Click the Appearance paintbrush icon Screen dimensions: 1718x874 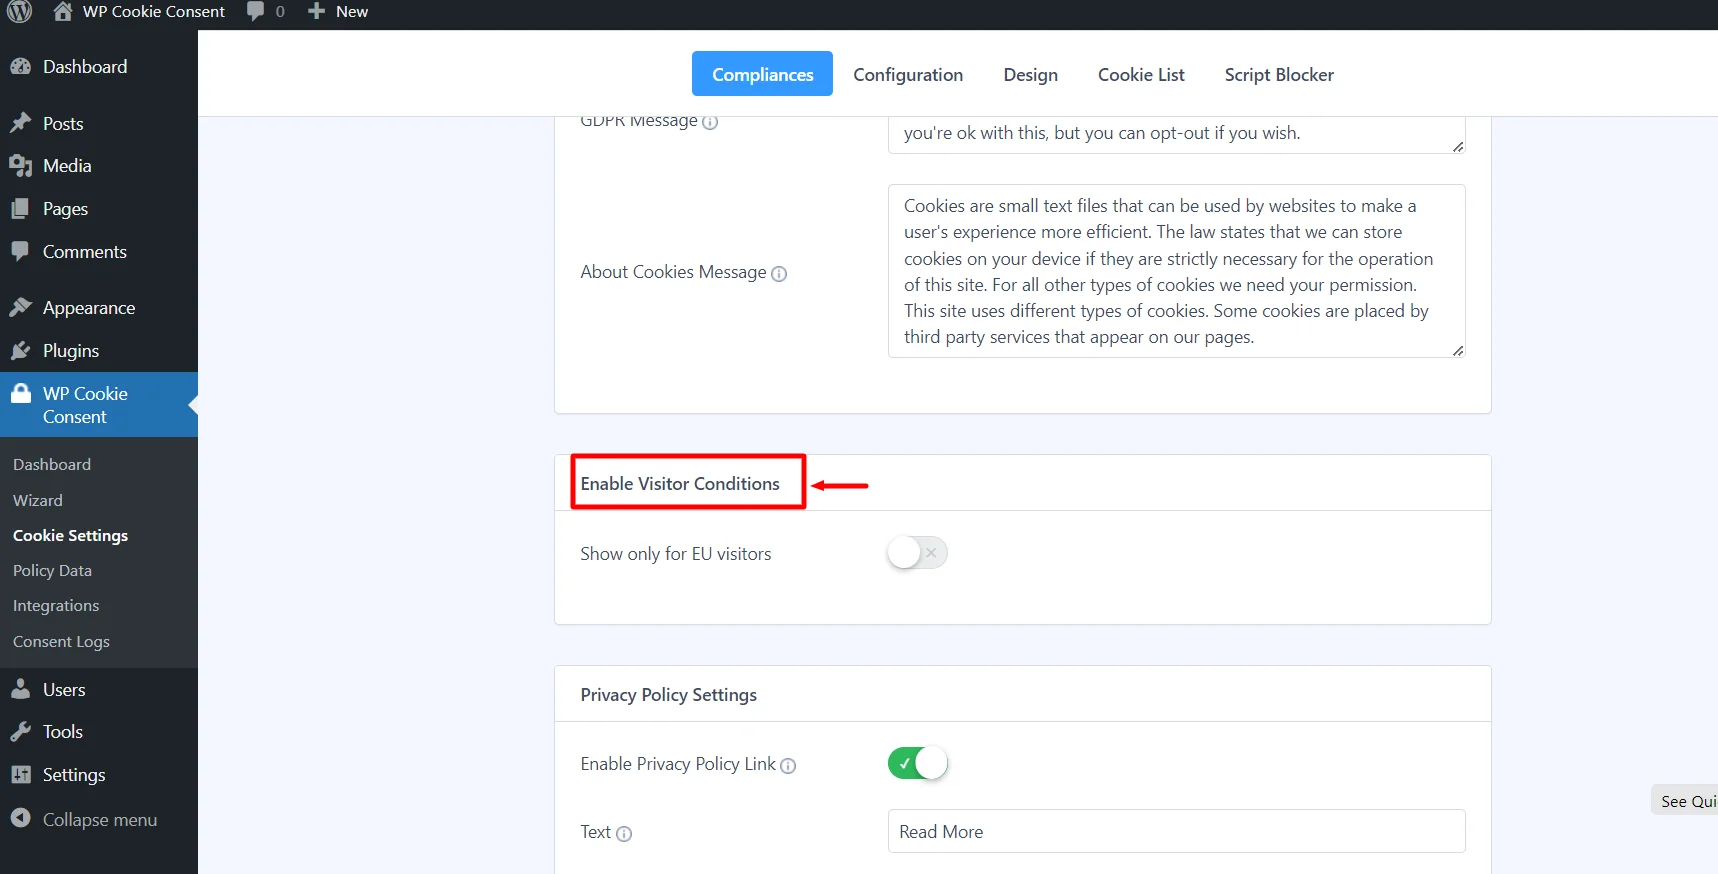coord(21,307)
